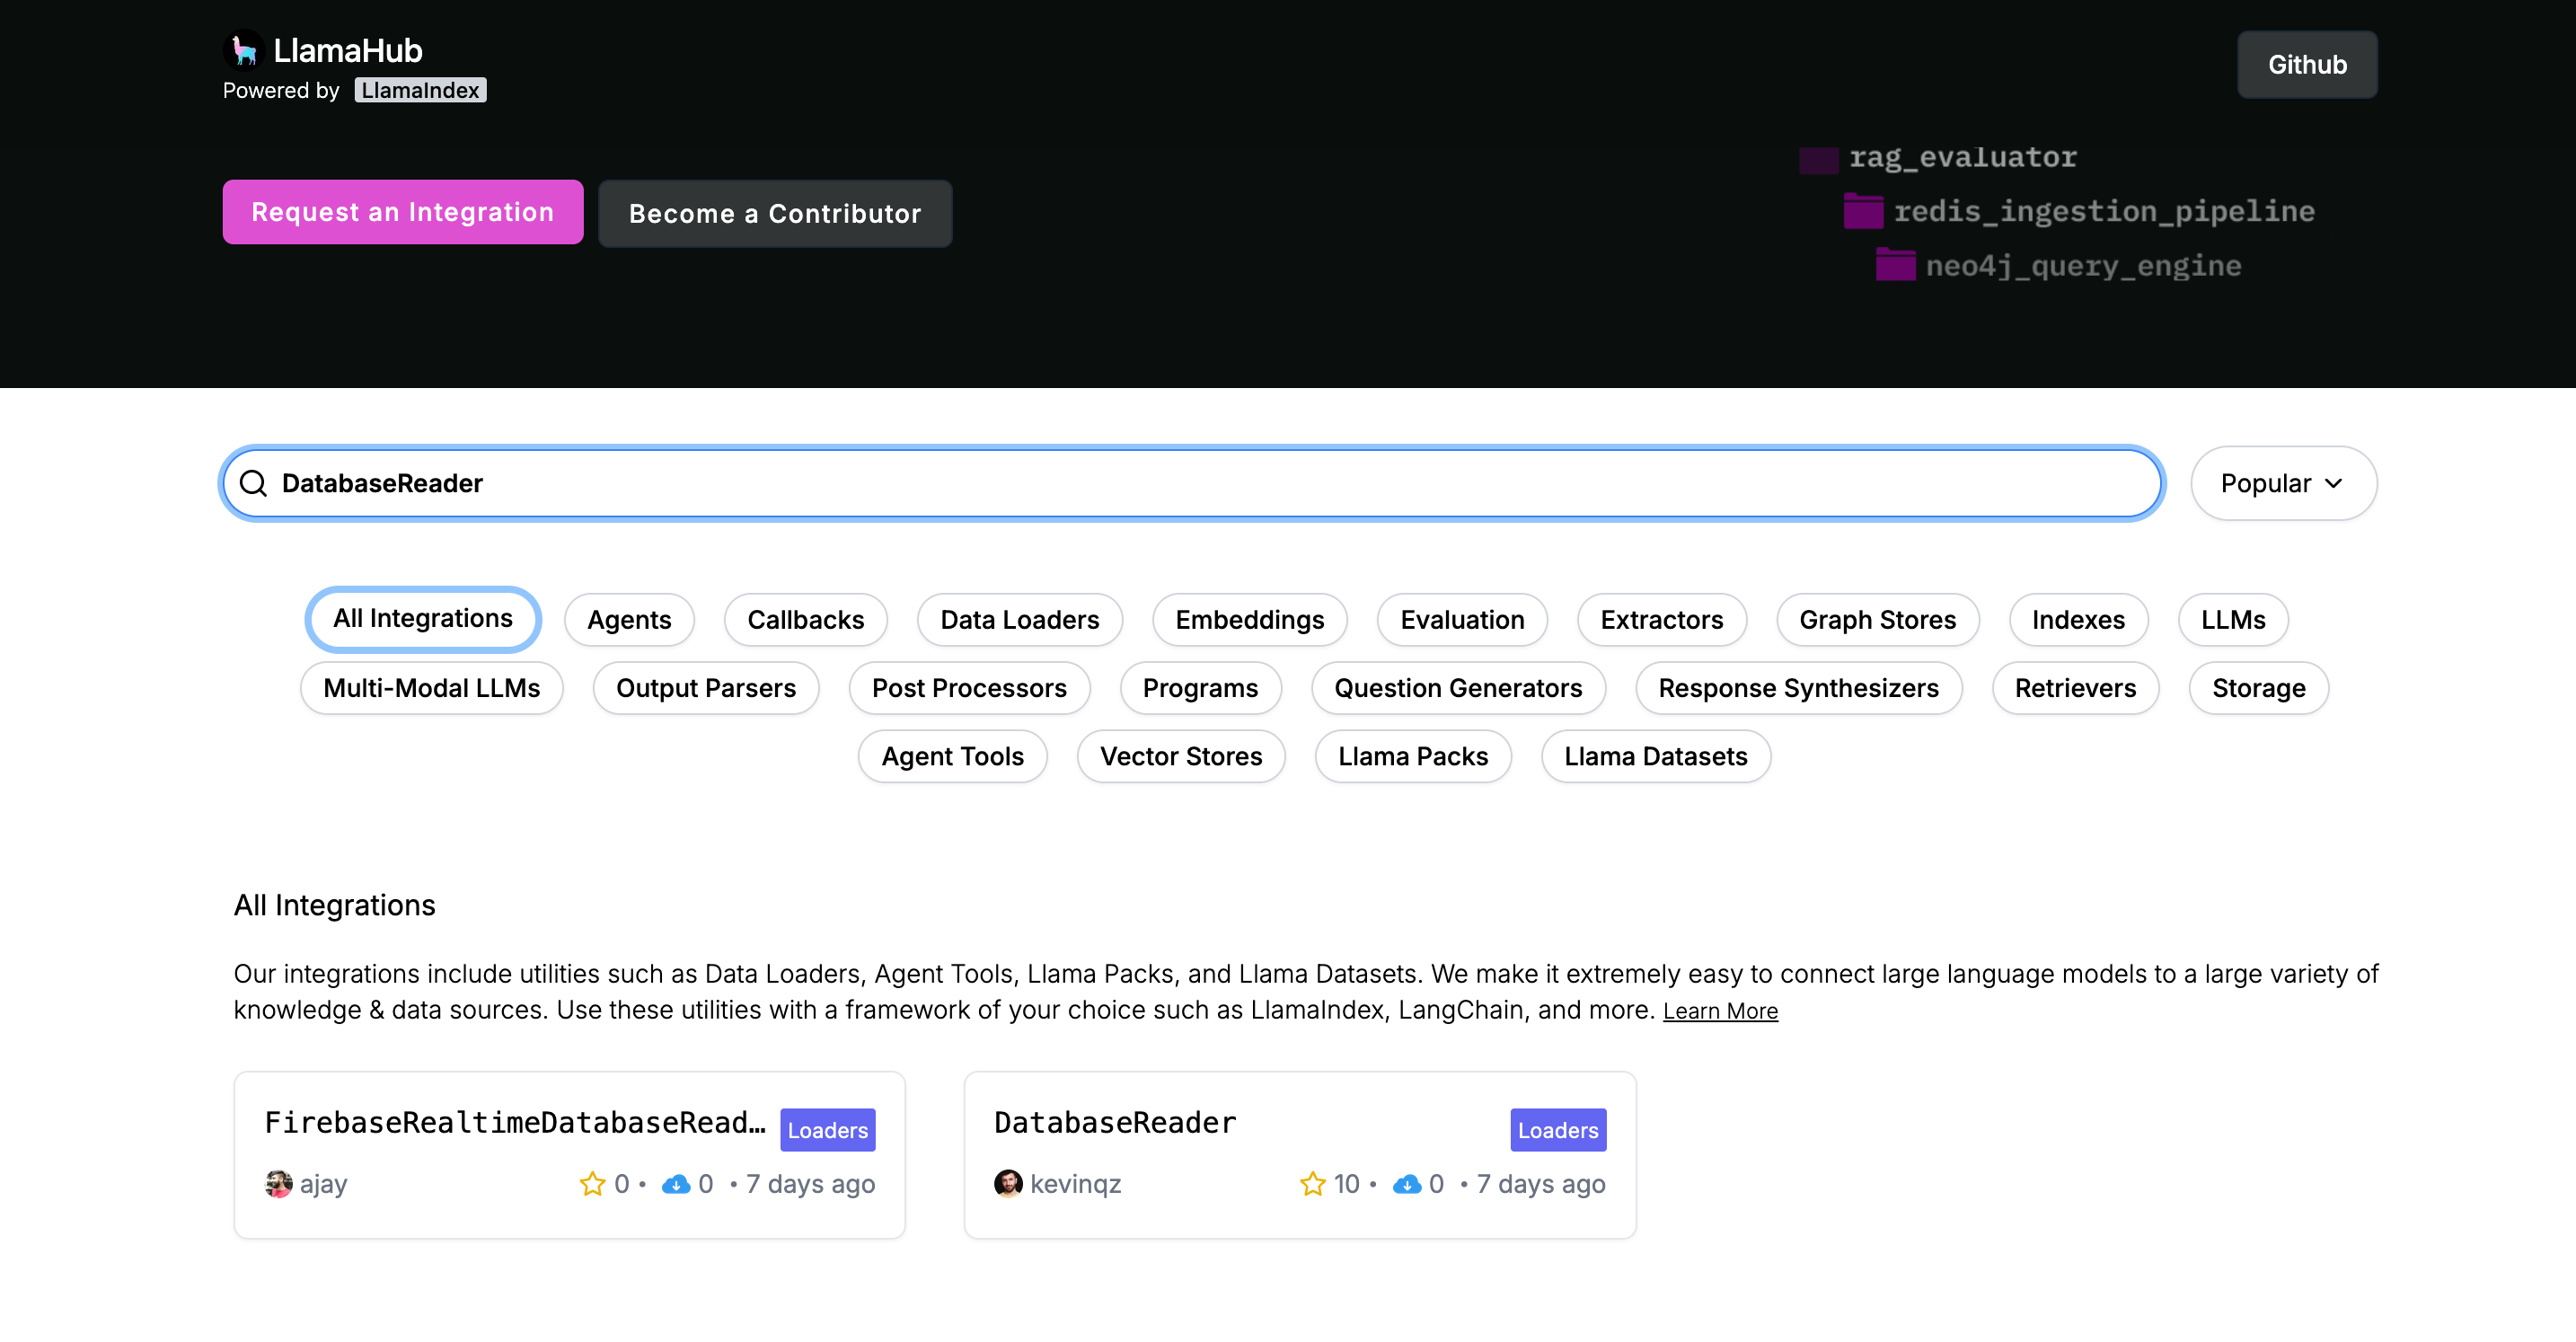Click ajay's avatar on the Firebase card
The width and height of the screenshot is (2576, 1342).
coord(279,1184)
